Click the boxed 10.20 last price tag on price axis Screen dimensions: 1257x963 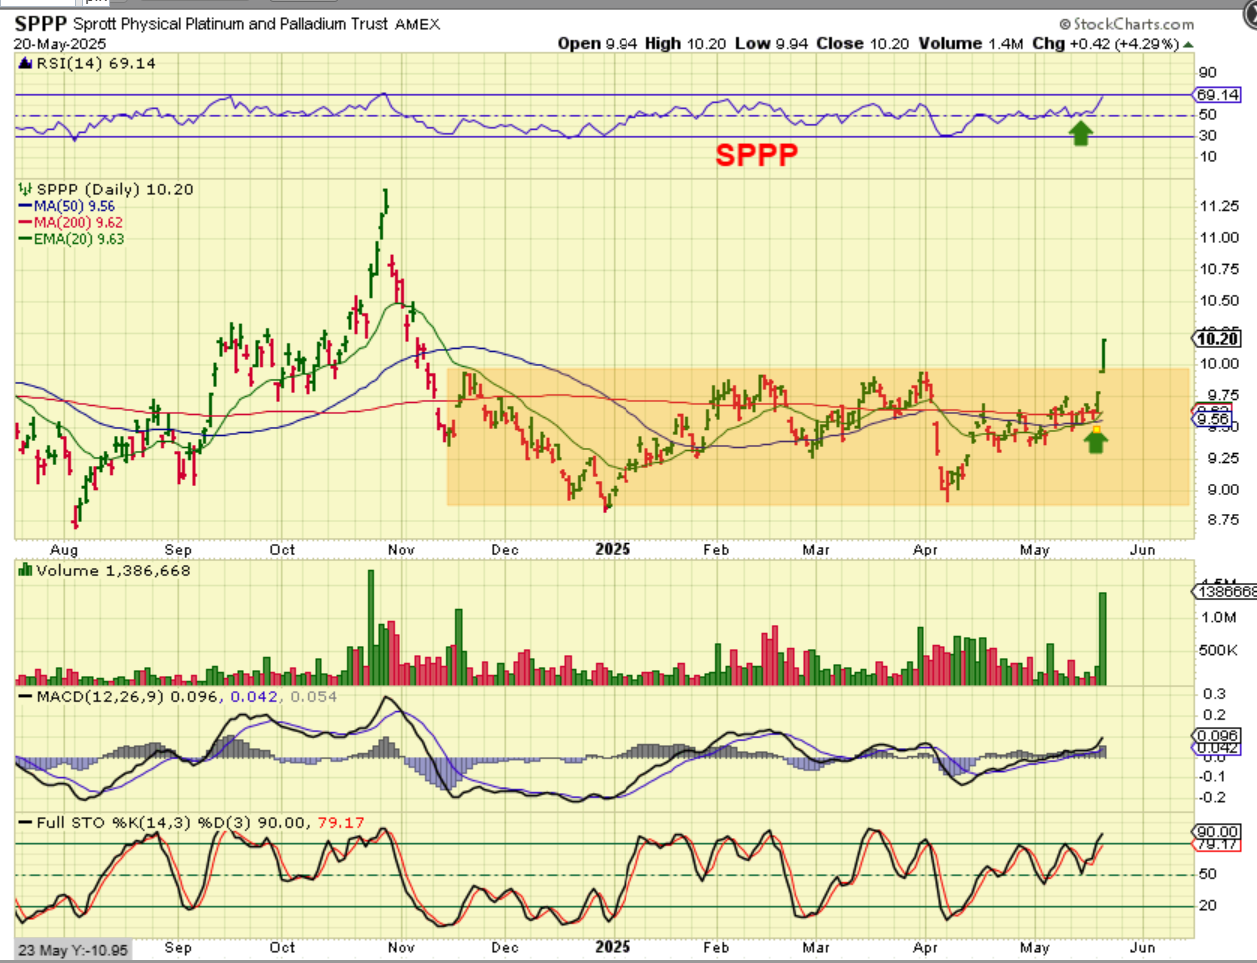[x=1217, y=339]
